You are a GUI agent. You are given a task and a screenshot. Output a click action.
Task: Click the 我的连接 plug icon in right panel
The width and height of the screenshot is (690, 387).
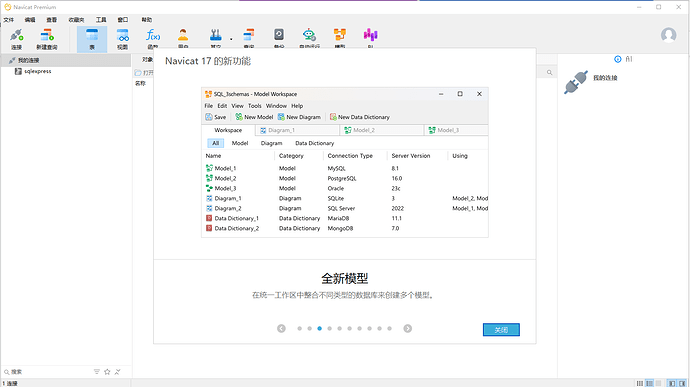576,82
